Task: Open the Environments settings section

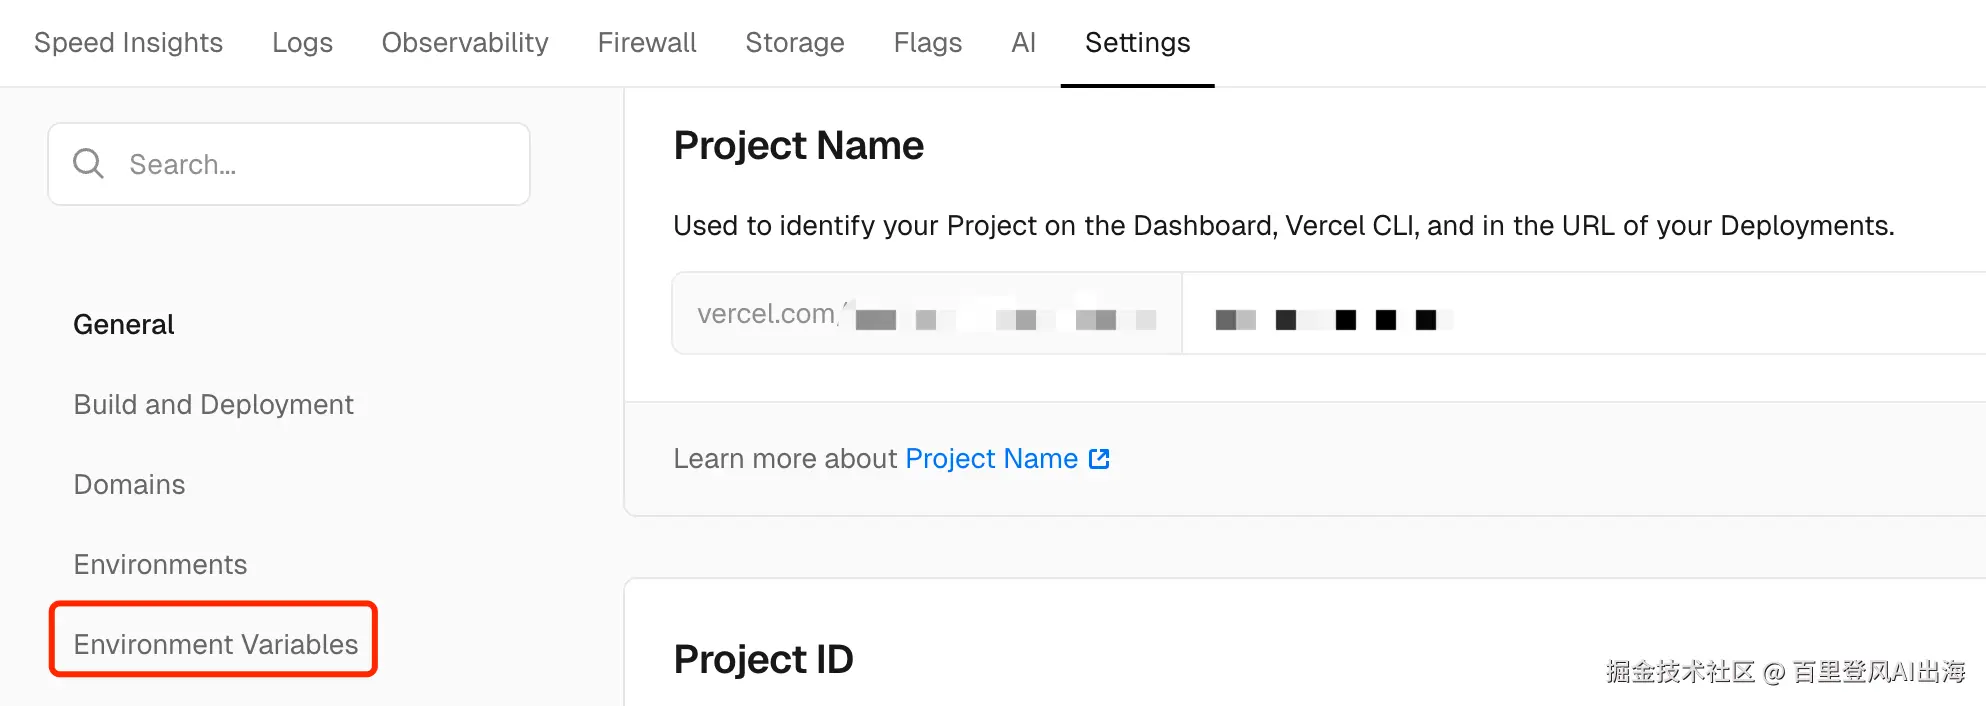Action: (x=160, y=565)
